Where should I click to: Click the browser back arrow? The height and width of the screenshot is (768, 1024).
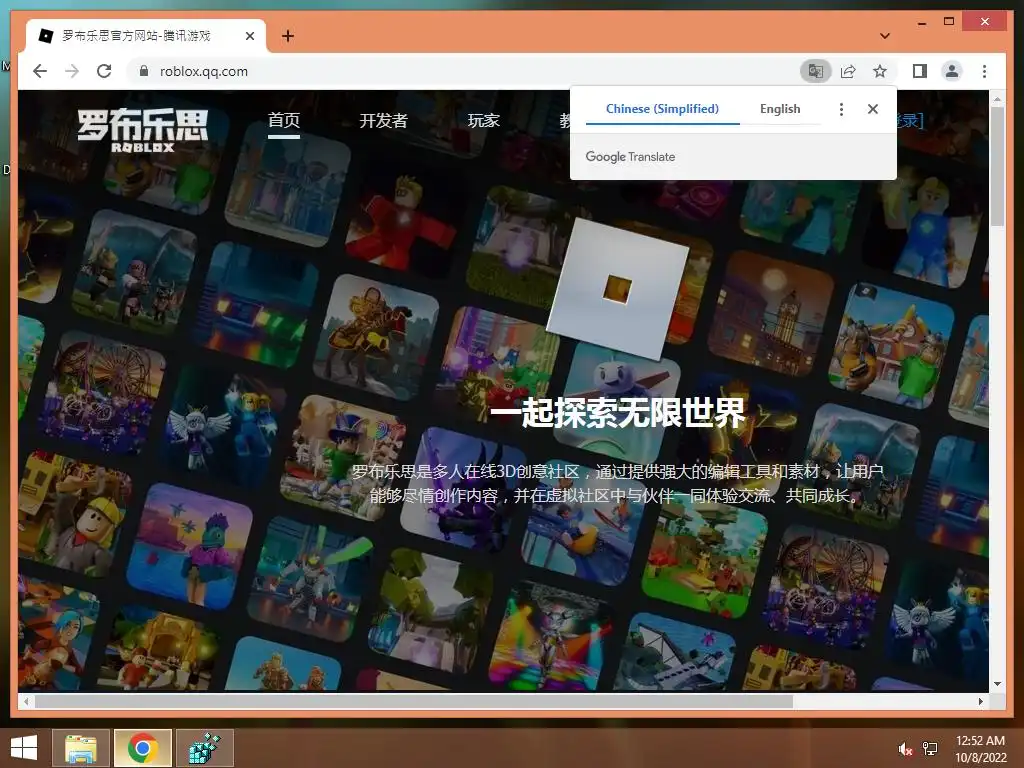(x=40, y=71)
